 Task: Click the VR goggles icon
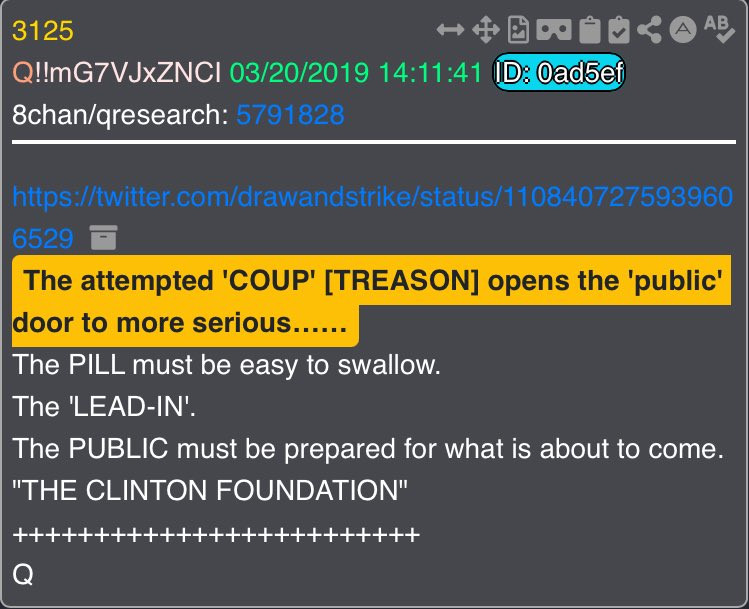(554, 30)
